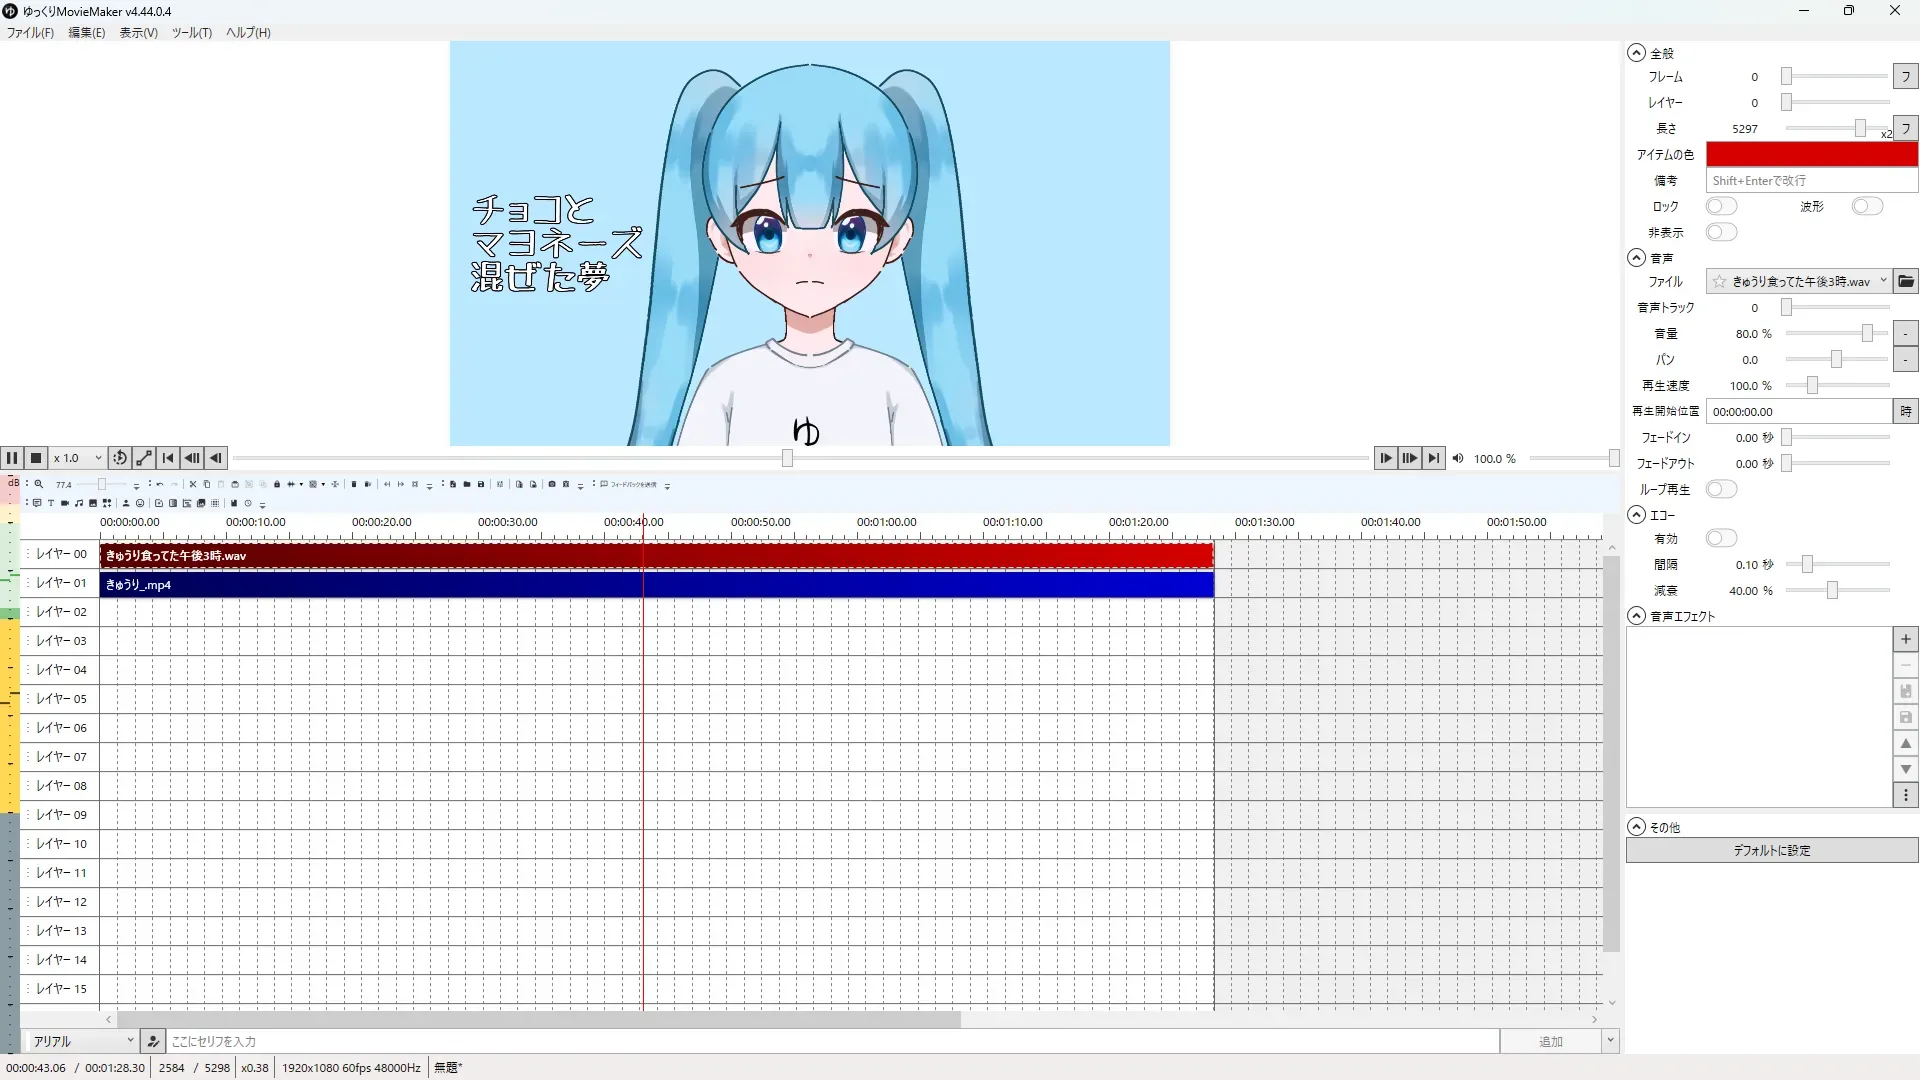Turn on the 波形 waveform toggle

tap(1866, 206)
